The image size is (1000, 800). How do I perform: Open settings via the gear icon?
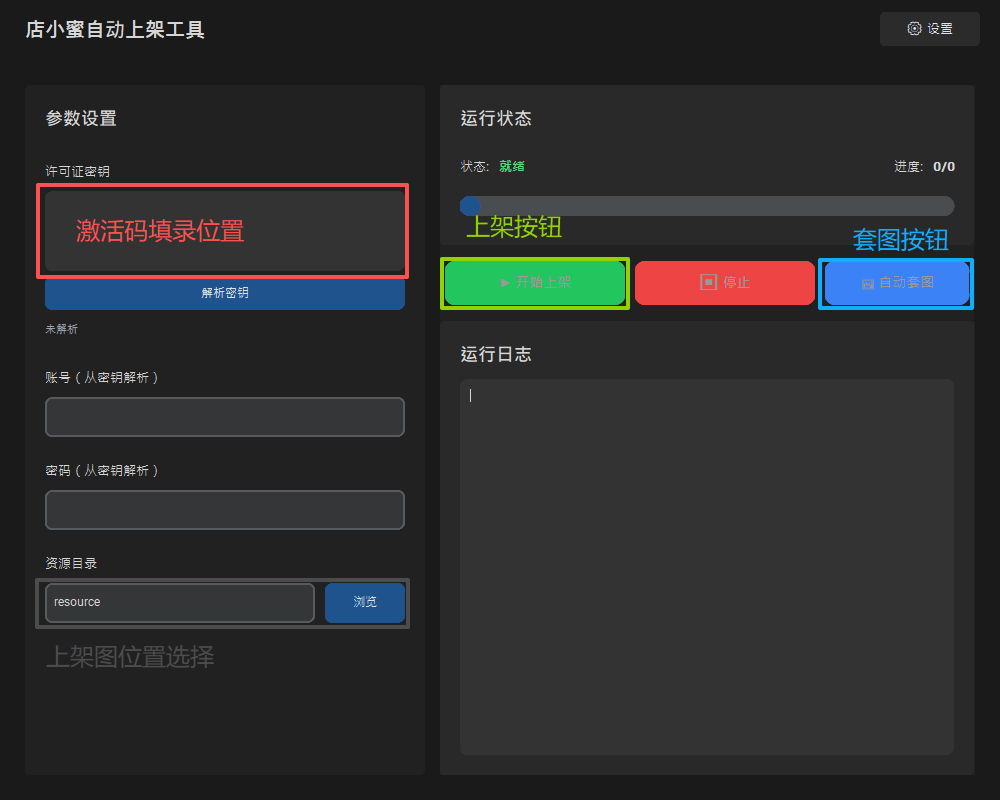(x=914, y=29)
